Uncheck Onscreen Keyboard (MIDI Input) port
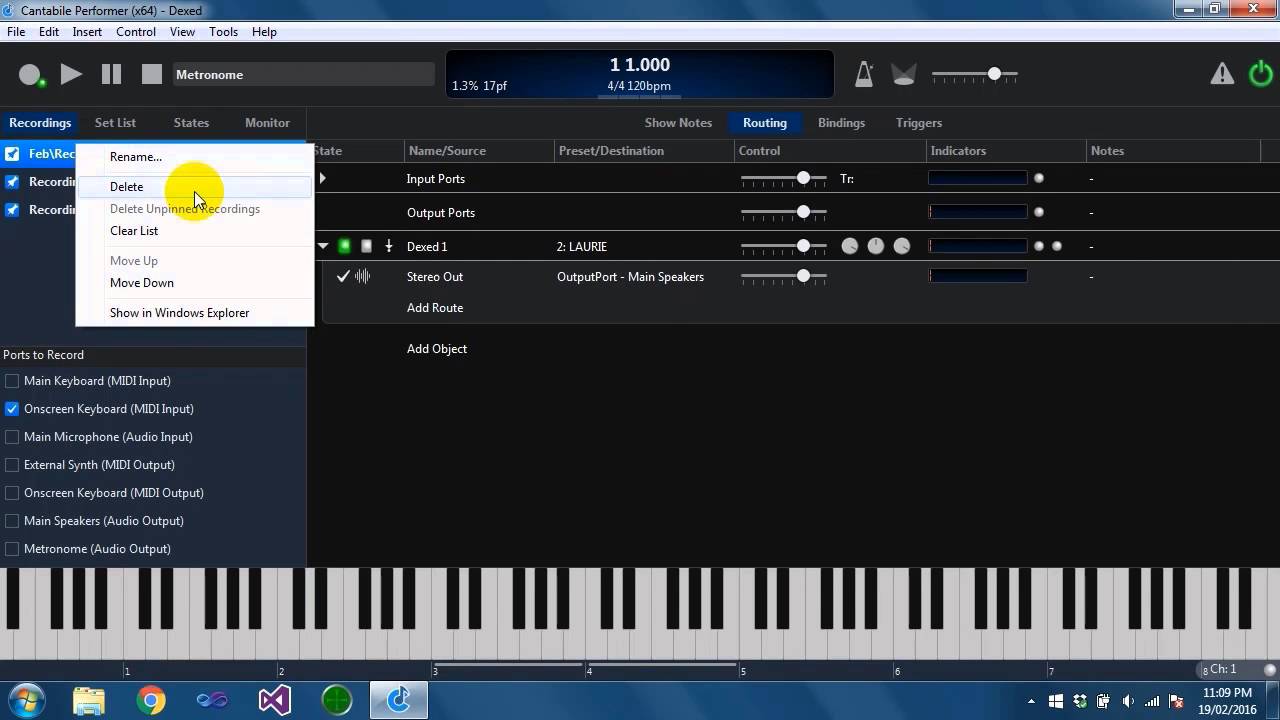Screen dimensions: 1280x720 pyautogui.click(x=12, y=409)
